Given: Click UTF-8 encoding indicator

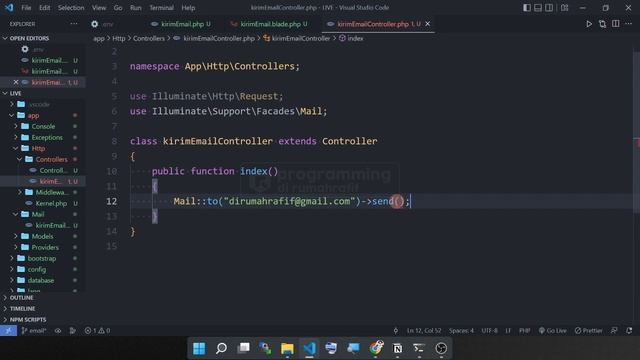Looking at the screenshot, I should 489,331.
